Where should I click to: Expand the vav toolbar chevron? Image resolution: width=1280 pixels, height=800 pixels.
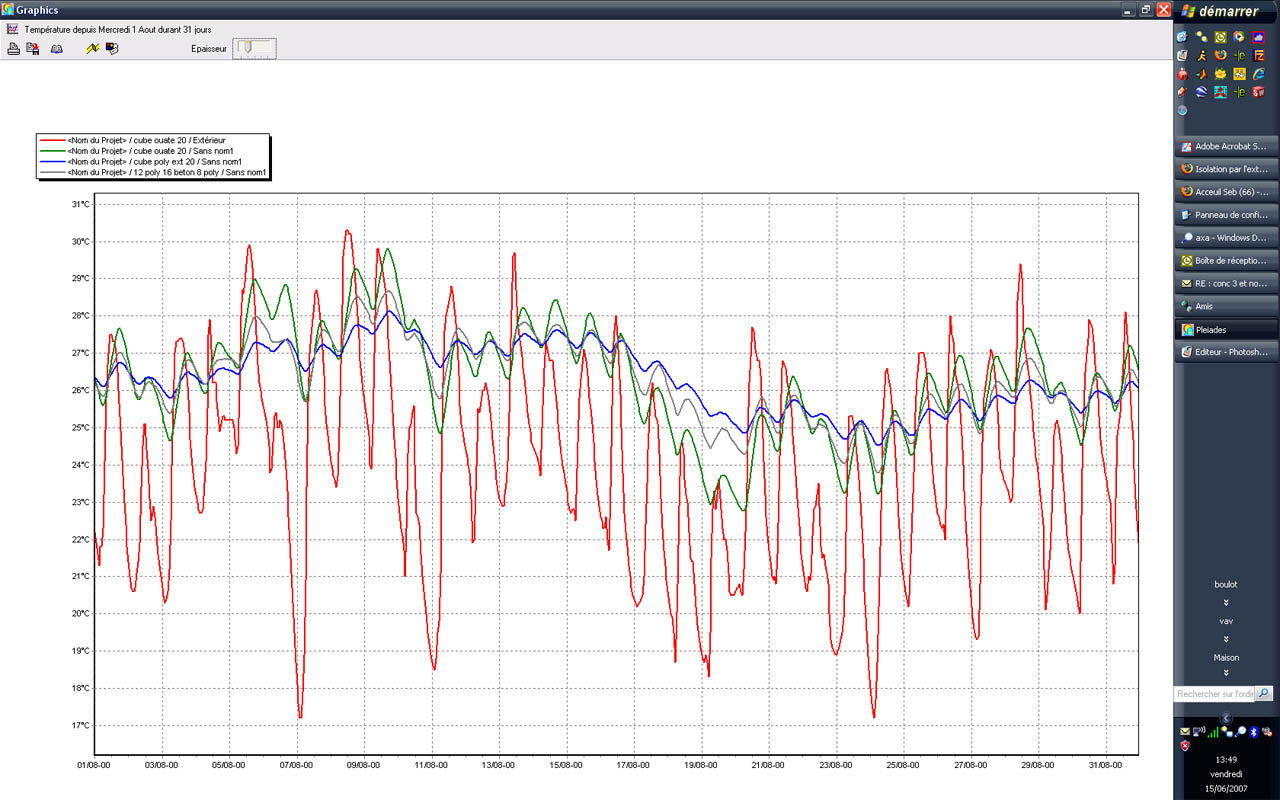click(x=1226, y=639)
